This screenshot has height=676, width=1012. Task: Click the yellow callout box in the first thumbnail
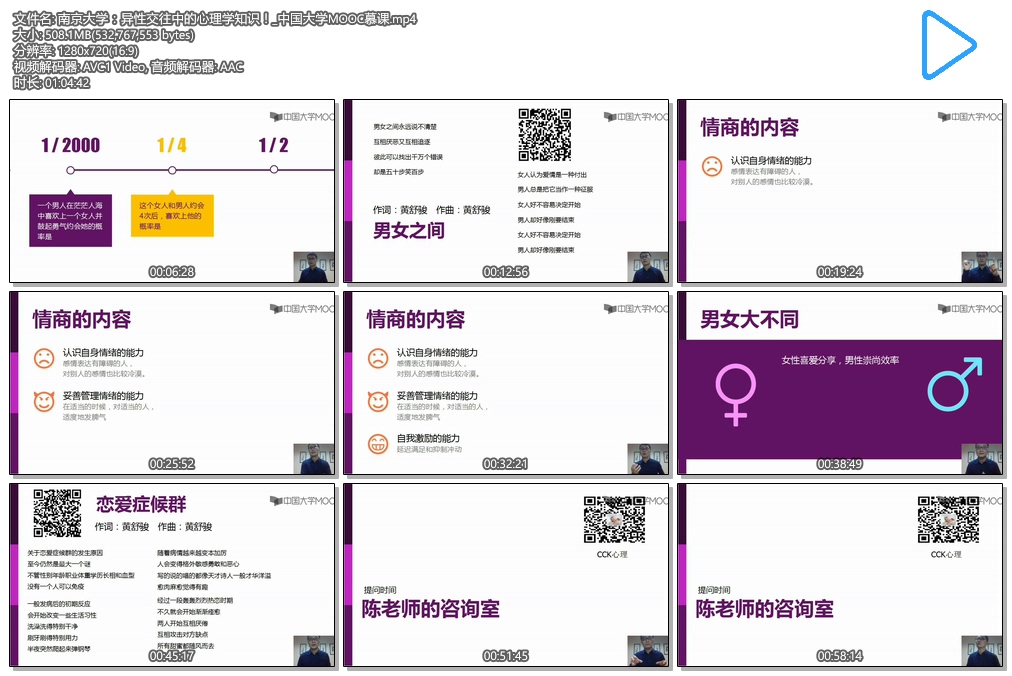point(175,214)
